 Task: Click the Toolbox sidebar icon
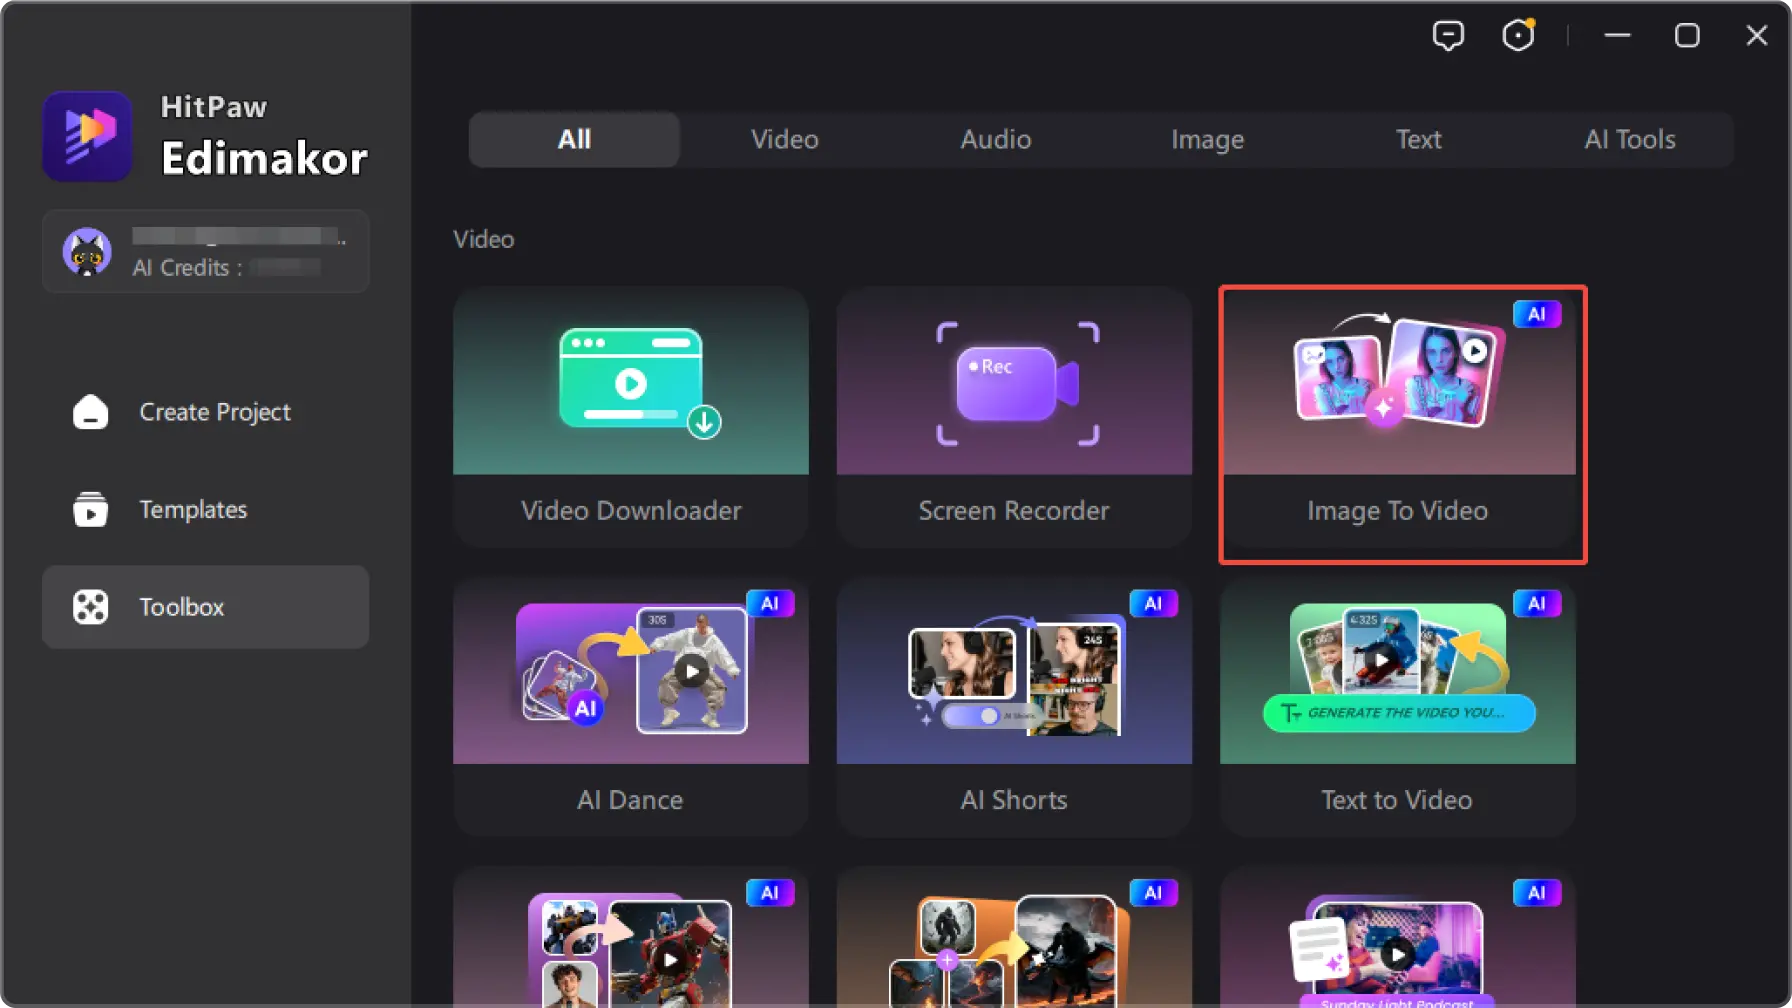click(90, 607)
